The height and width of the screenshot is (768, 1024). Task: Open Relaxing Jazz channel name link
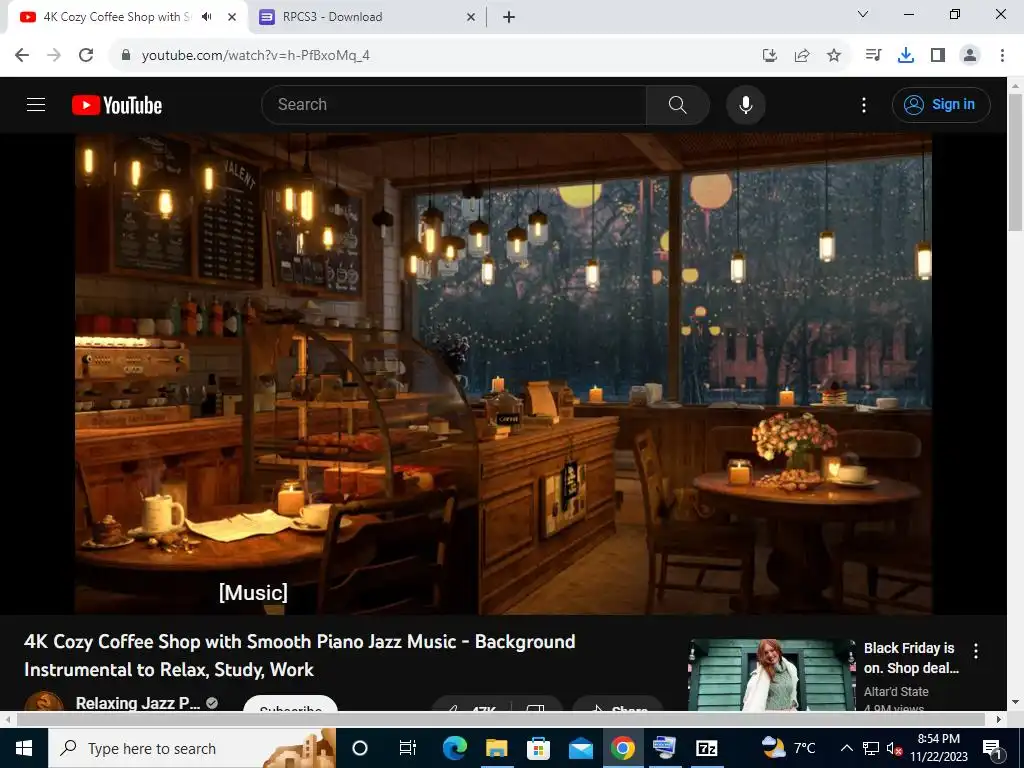click(x=138, y=703)
